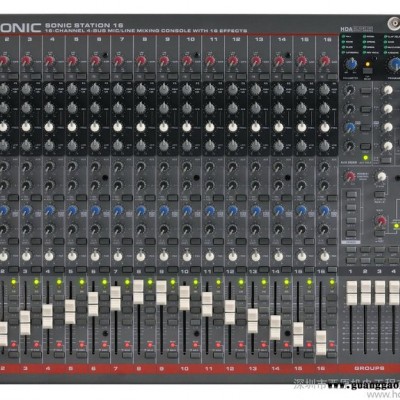Click channel 4's blue aux knob
This screenshot has width=400, height=400.
click(49, 210)
